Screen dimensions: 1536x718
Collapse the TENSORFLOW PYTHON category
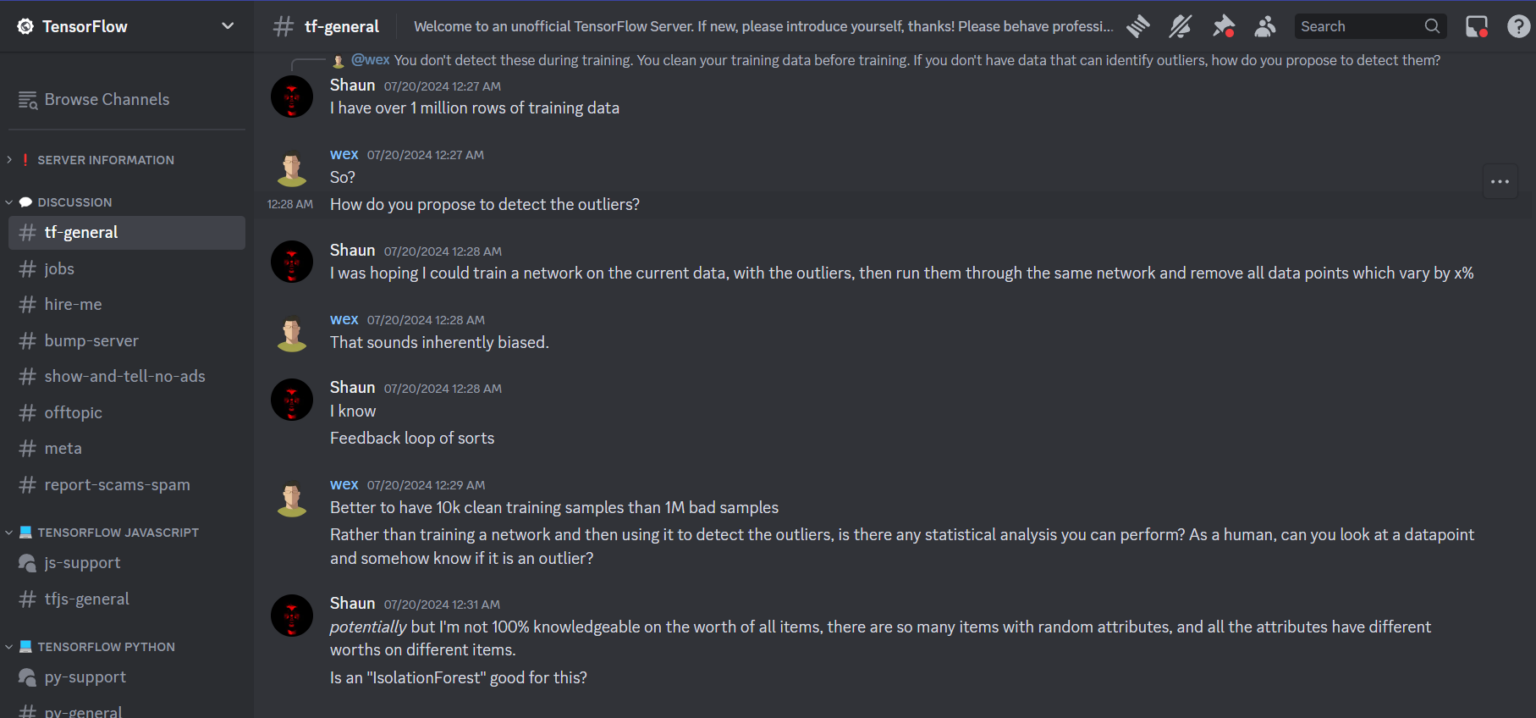pyautogui.click(x=113, y=646)
